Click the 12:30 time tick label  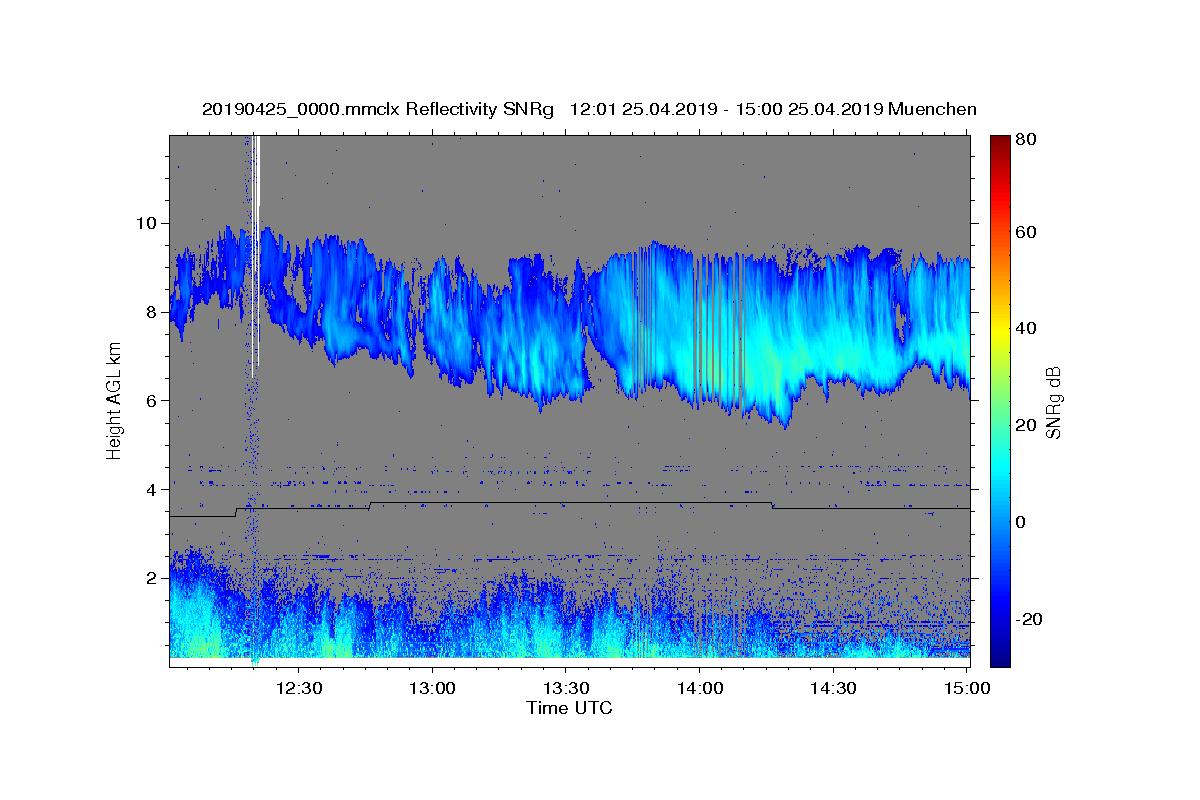coord(300,688)
